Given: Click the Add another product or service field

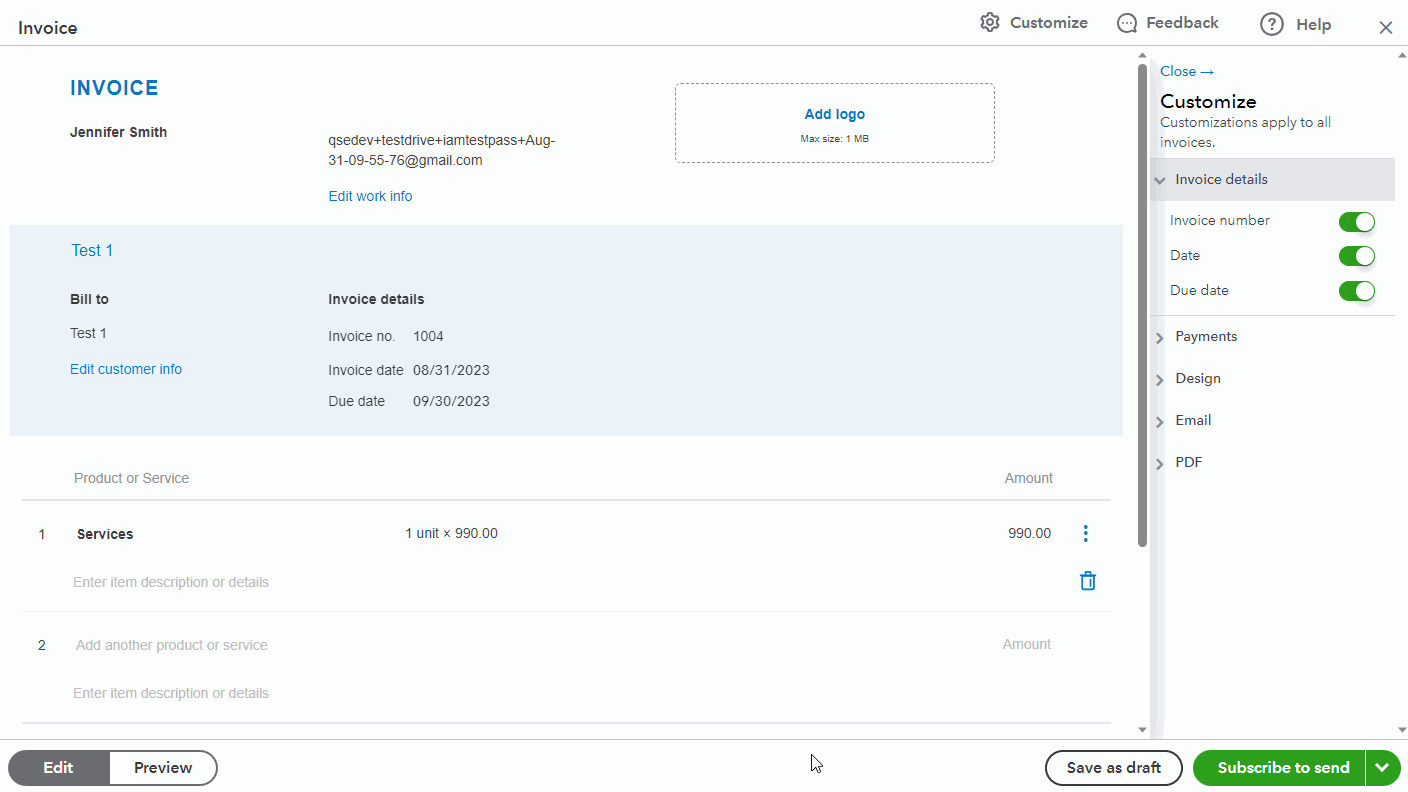Looking at the screenshot, I should click(x=172, y=645).
